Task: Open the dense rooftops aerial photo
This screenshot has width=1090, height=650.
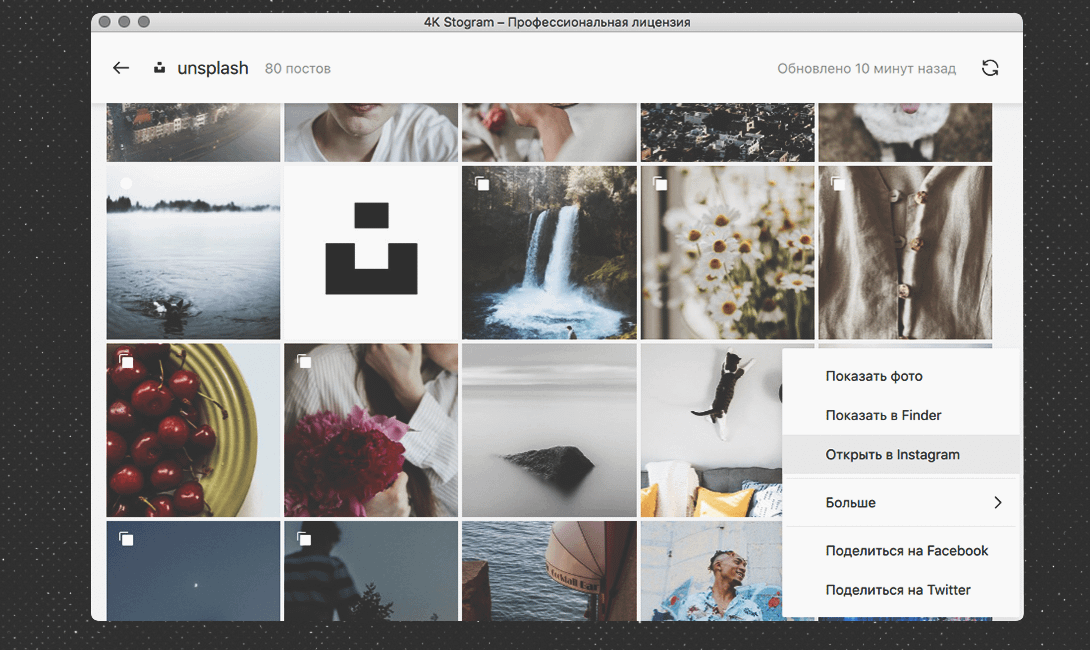Action: pos(727,132)
